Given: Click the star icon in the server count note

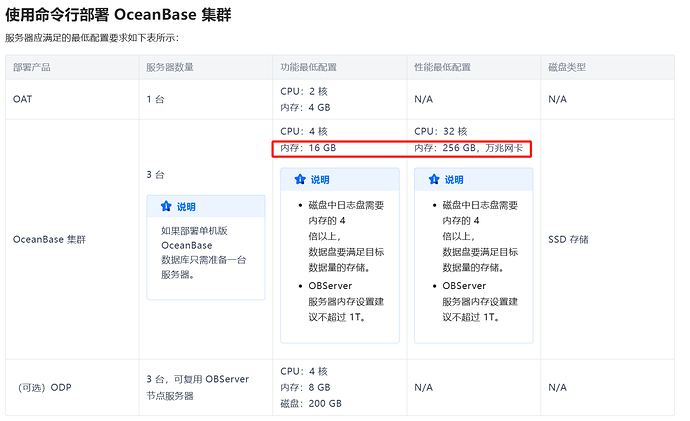Looking at the screenshot, I should (x=166, y=206).
